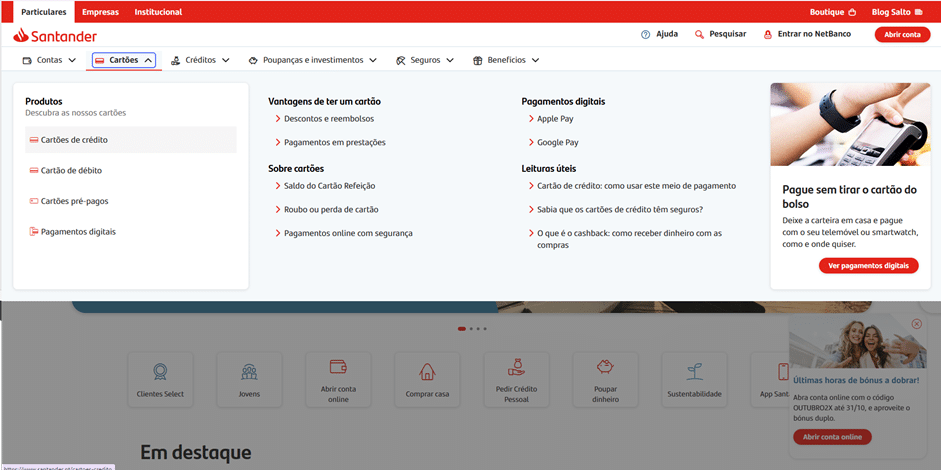Click the Entrar no NetBanco lock icon
Screen dimensions: 941x470
768,34
